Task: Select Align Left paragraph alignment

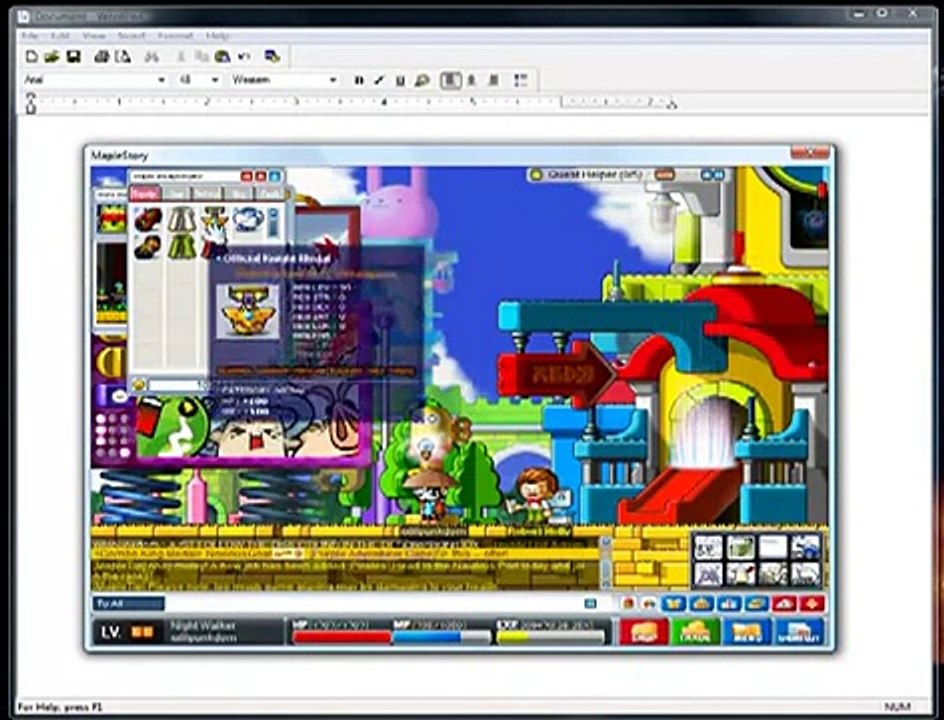Action: coord(450,80)
